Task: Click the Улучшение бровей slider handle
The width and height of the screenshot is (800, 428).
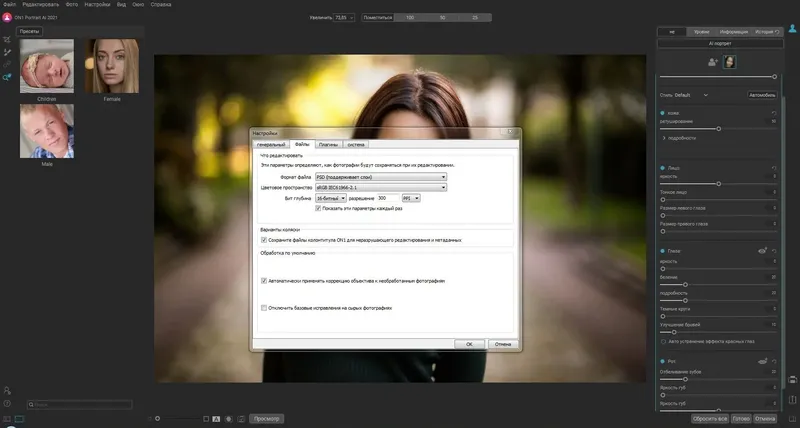Action: pos(673,332)
